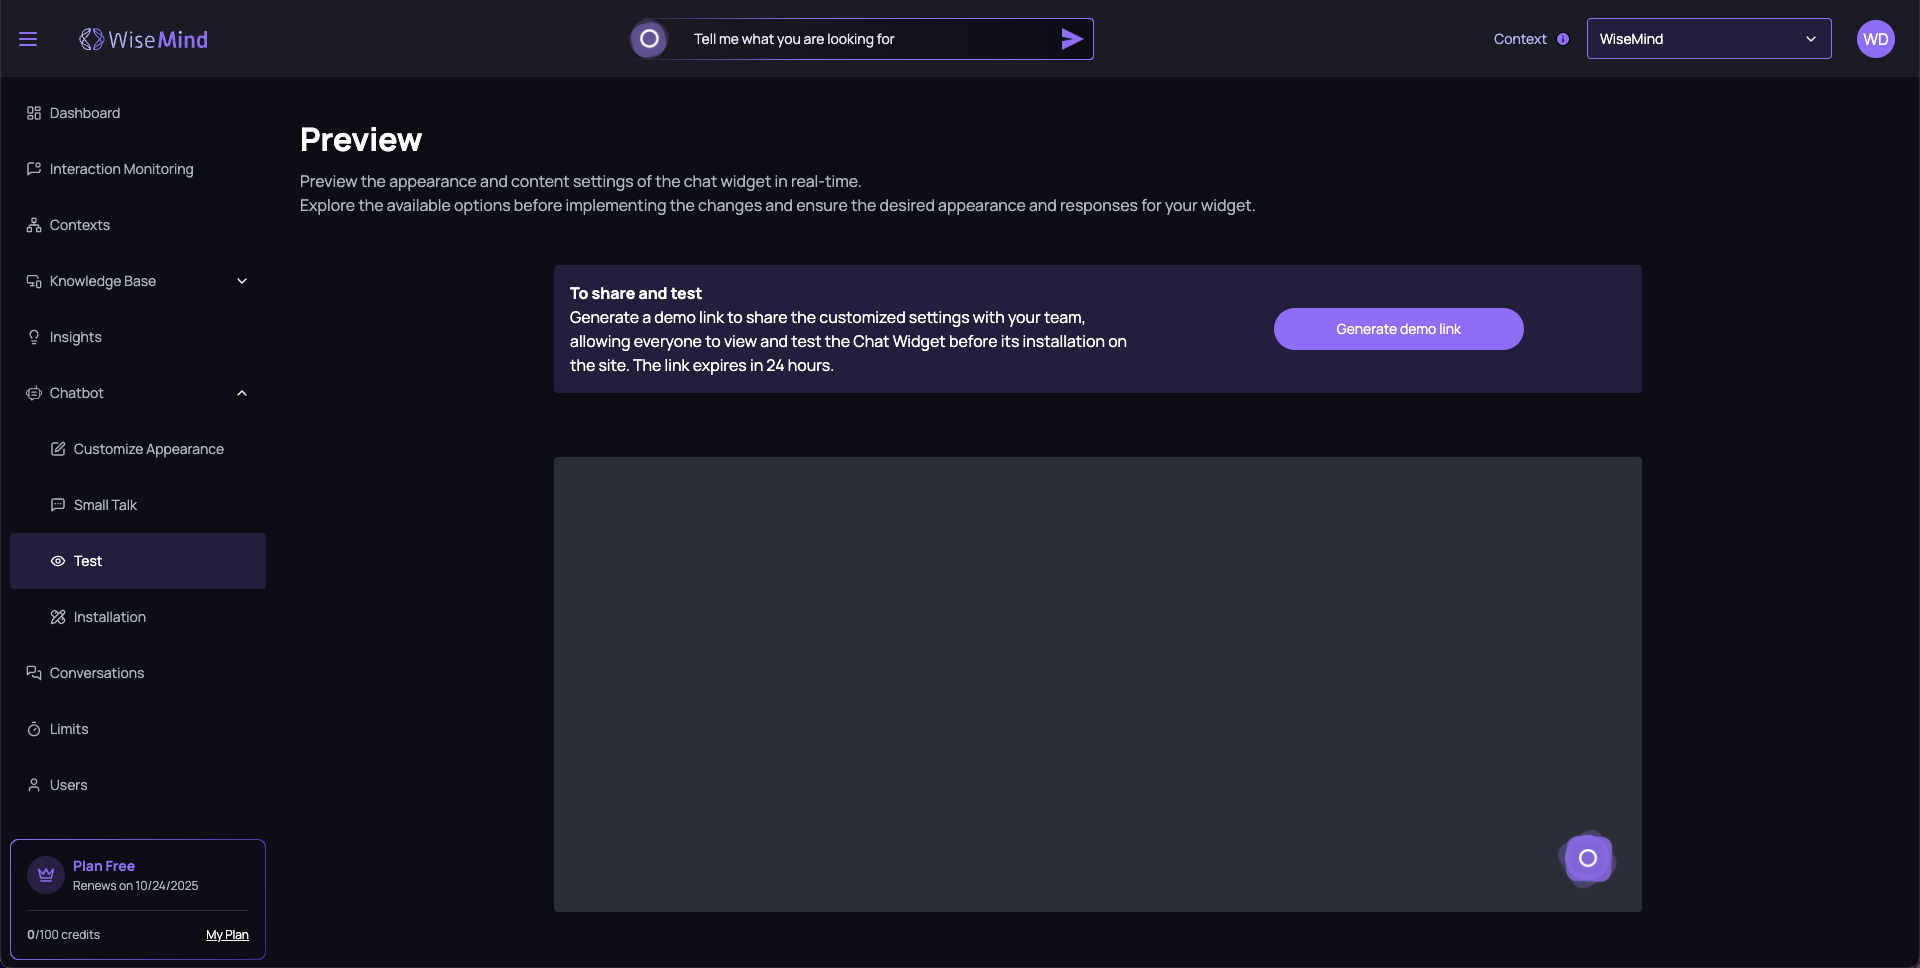Image resolution: width=1920 pixels, height=968 pixels.
Task: Click the Plan Free crown icon
Action: point(46,875)
